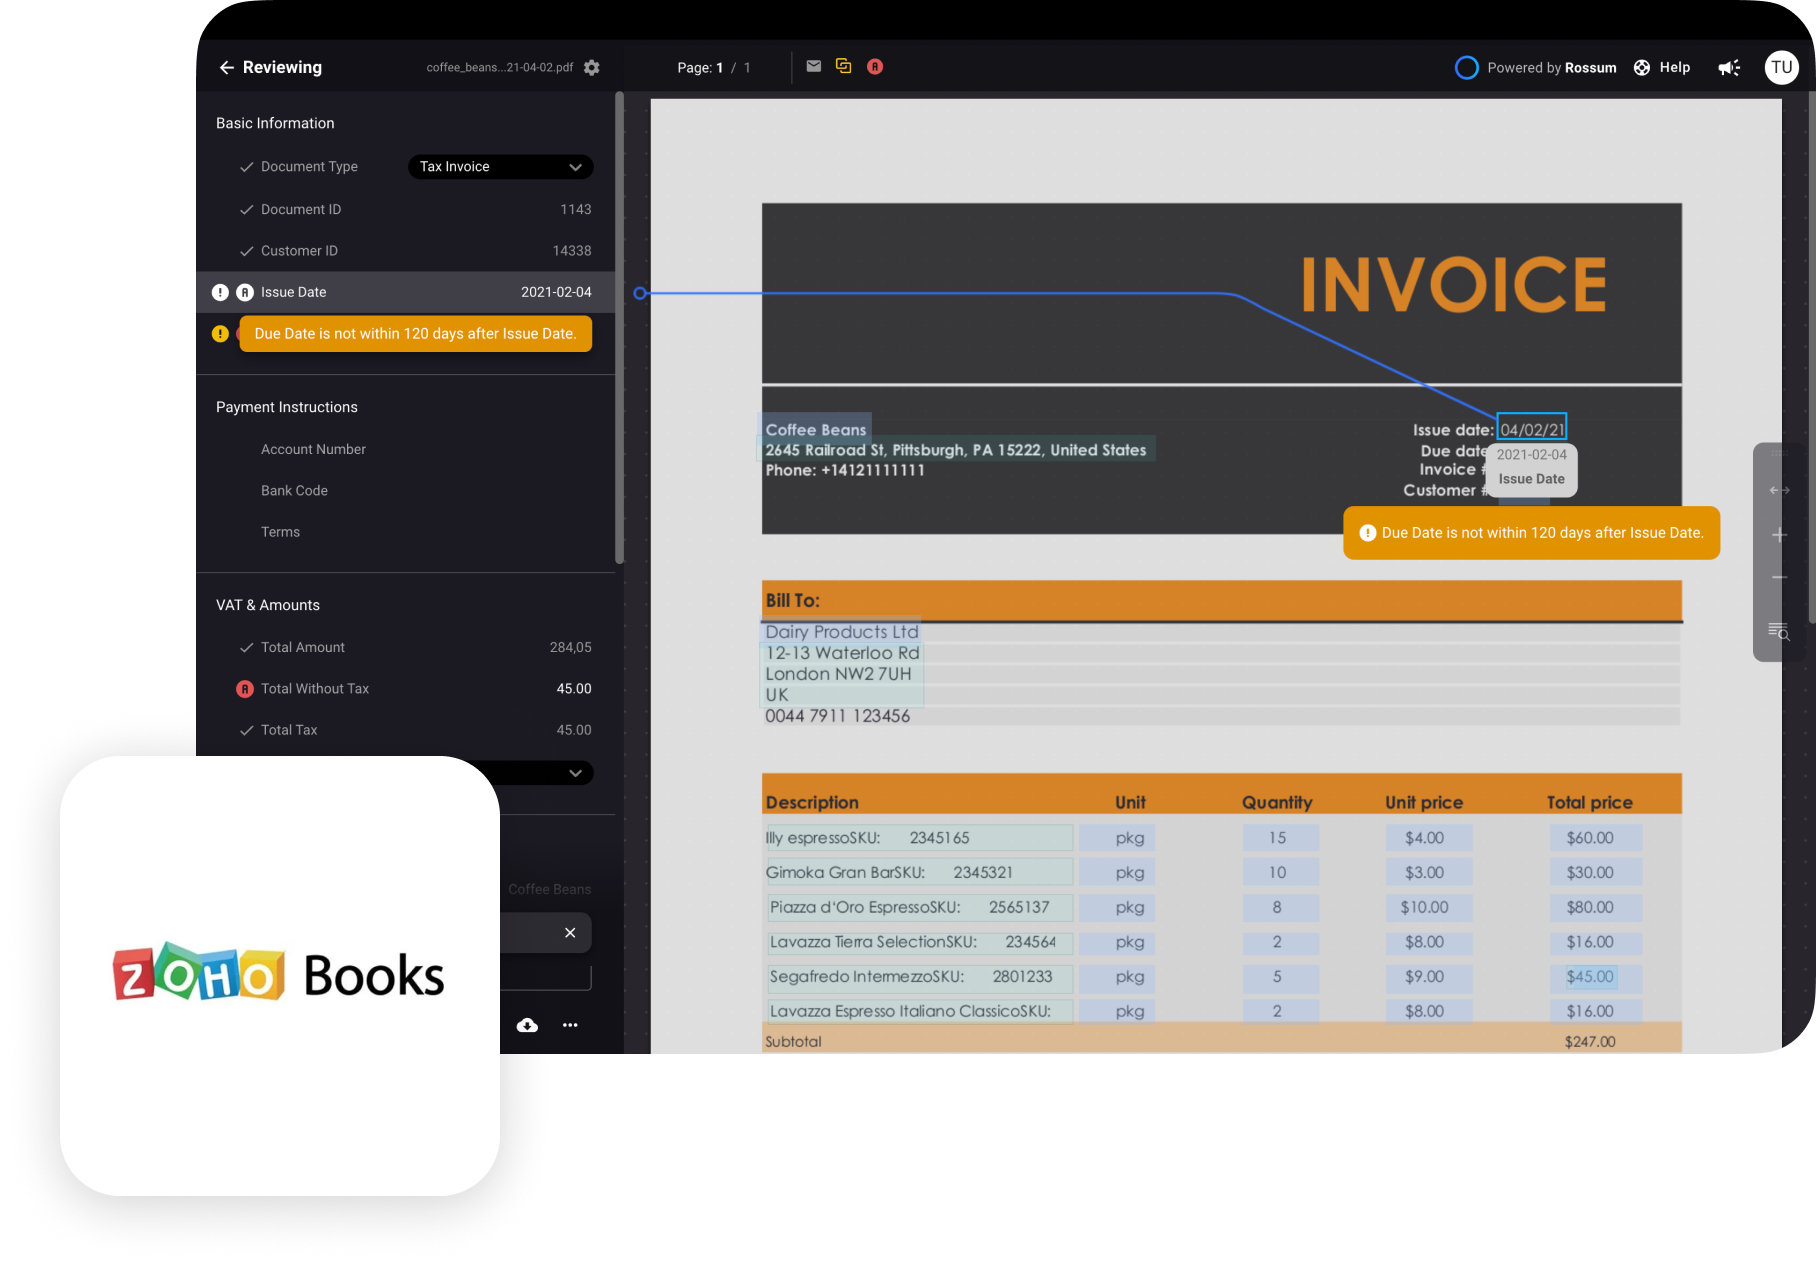1816x1264 pixels.
Task: Click Illy espresso line item description
Action: [x=918, y=838]
